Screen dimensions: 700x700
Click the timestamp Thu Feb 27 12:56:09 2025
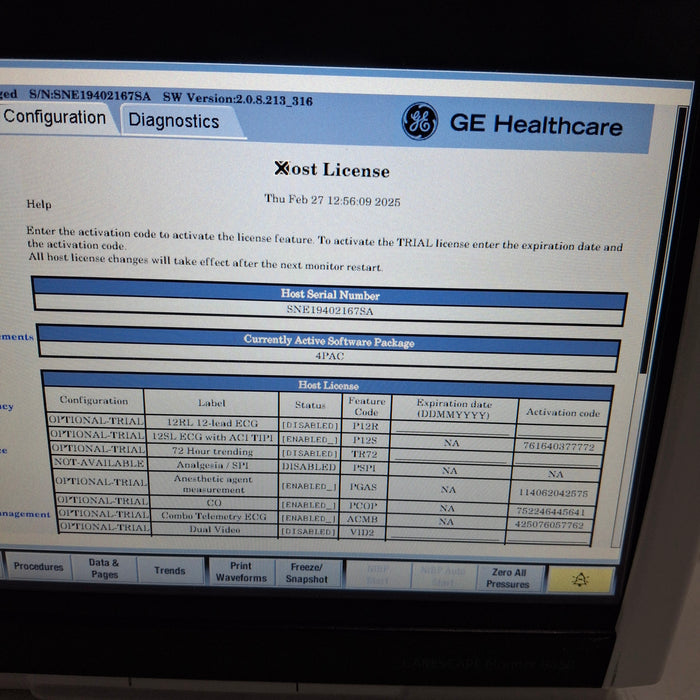point(332,200)
